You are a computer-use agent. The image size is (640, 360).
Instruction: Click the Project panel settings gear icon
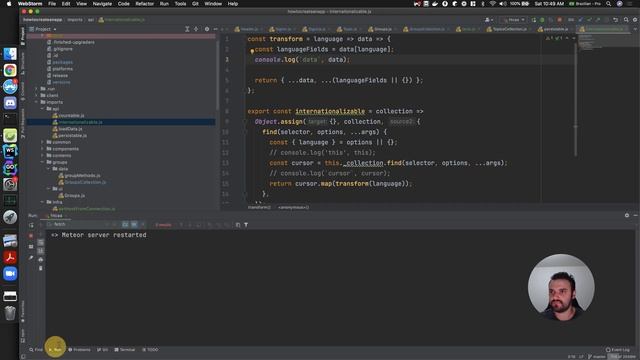point(207,29)
